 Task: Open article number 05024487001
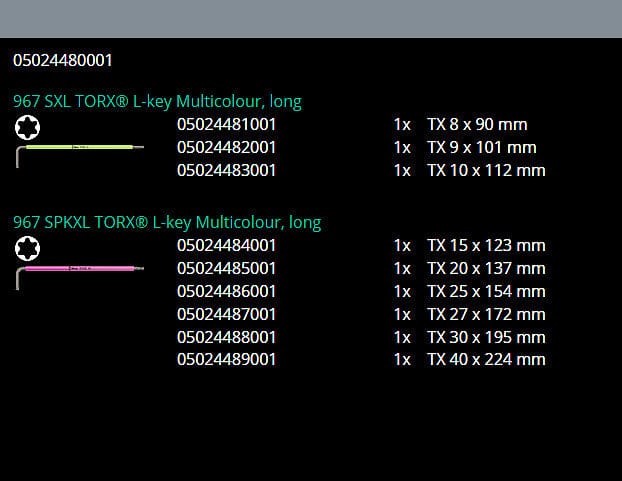point(227,314)
